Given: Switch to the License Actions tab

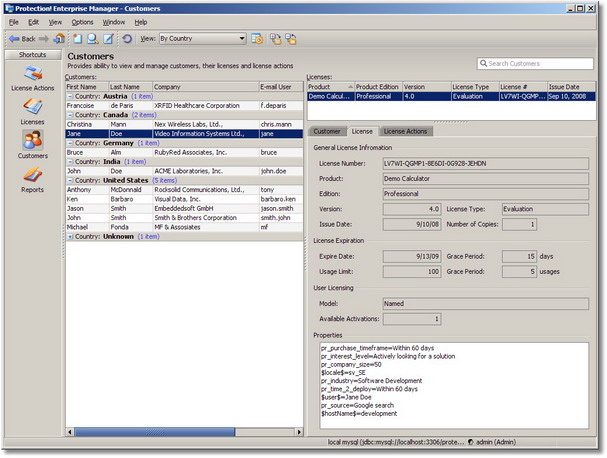Looking at the screenshot, I should click(x=405, y=131).
